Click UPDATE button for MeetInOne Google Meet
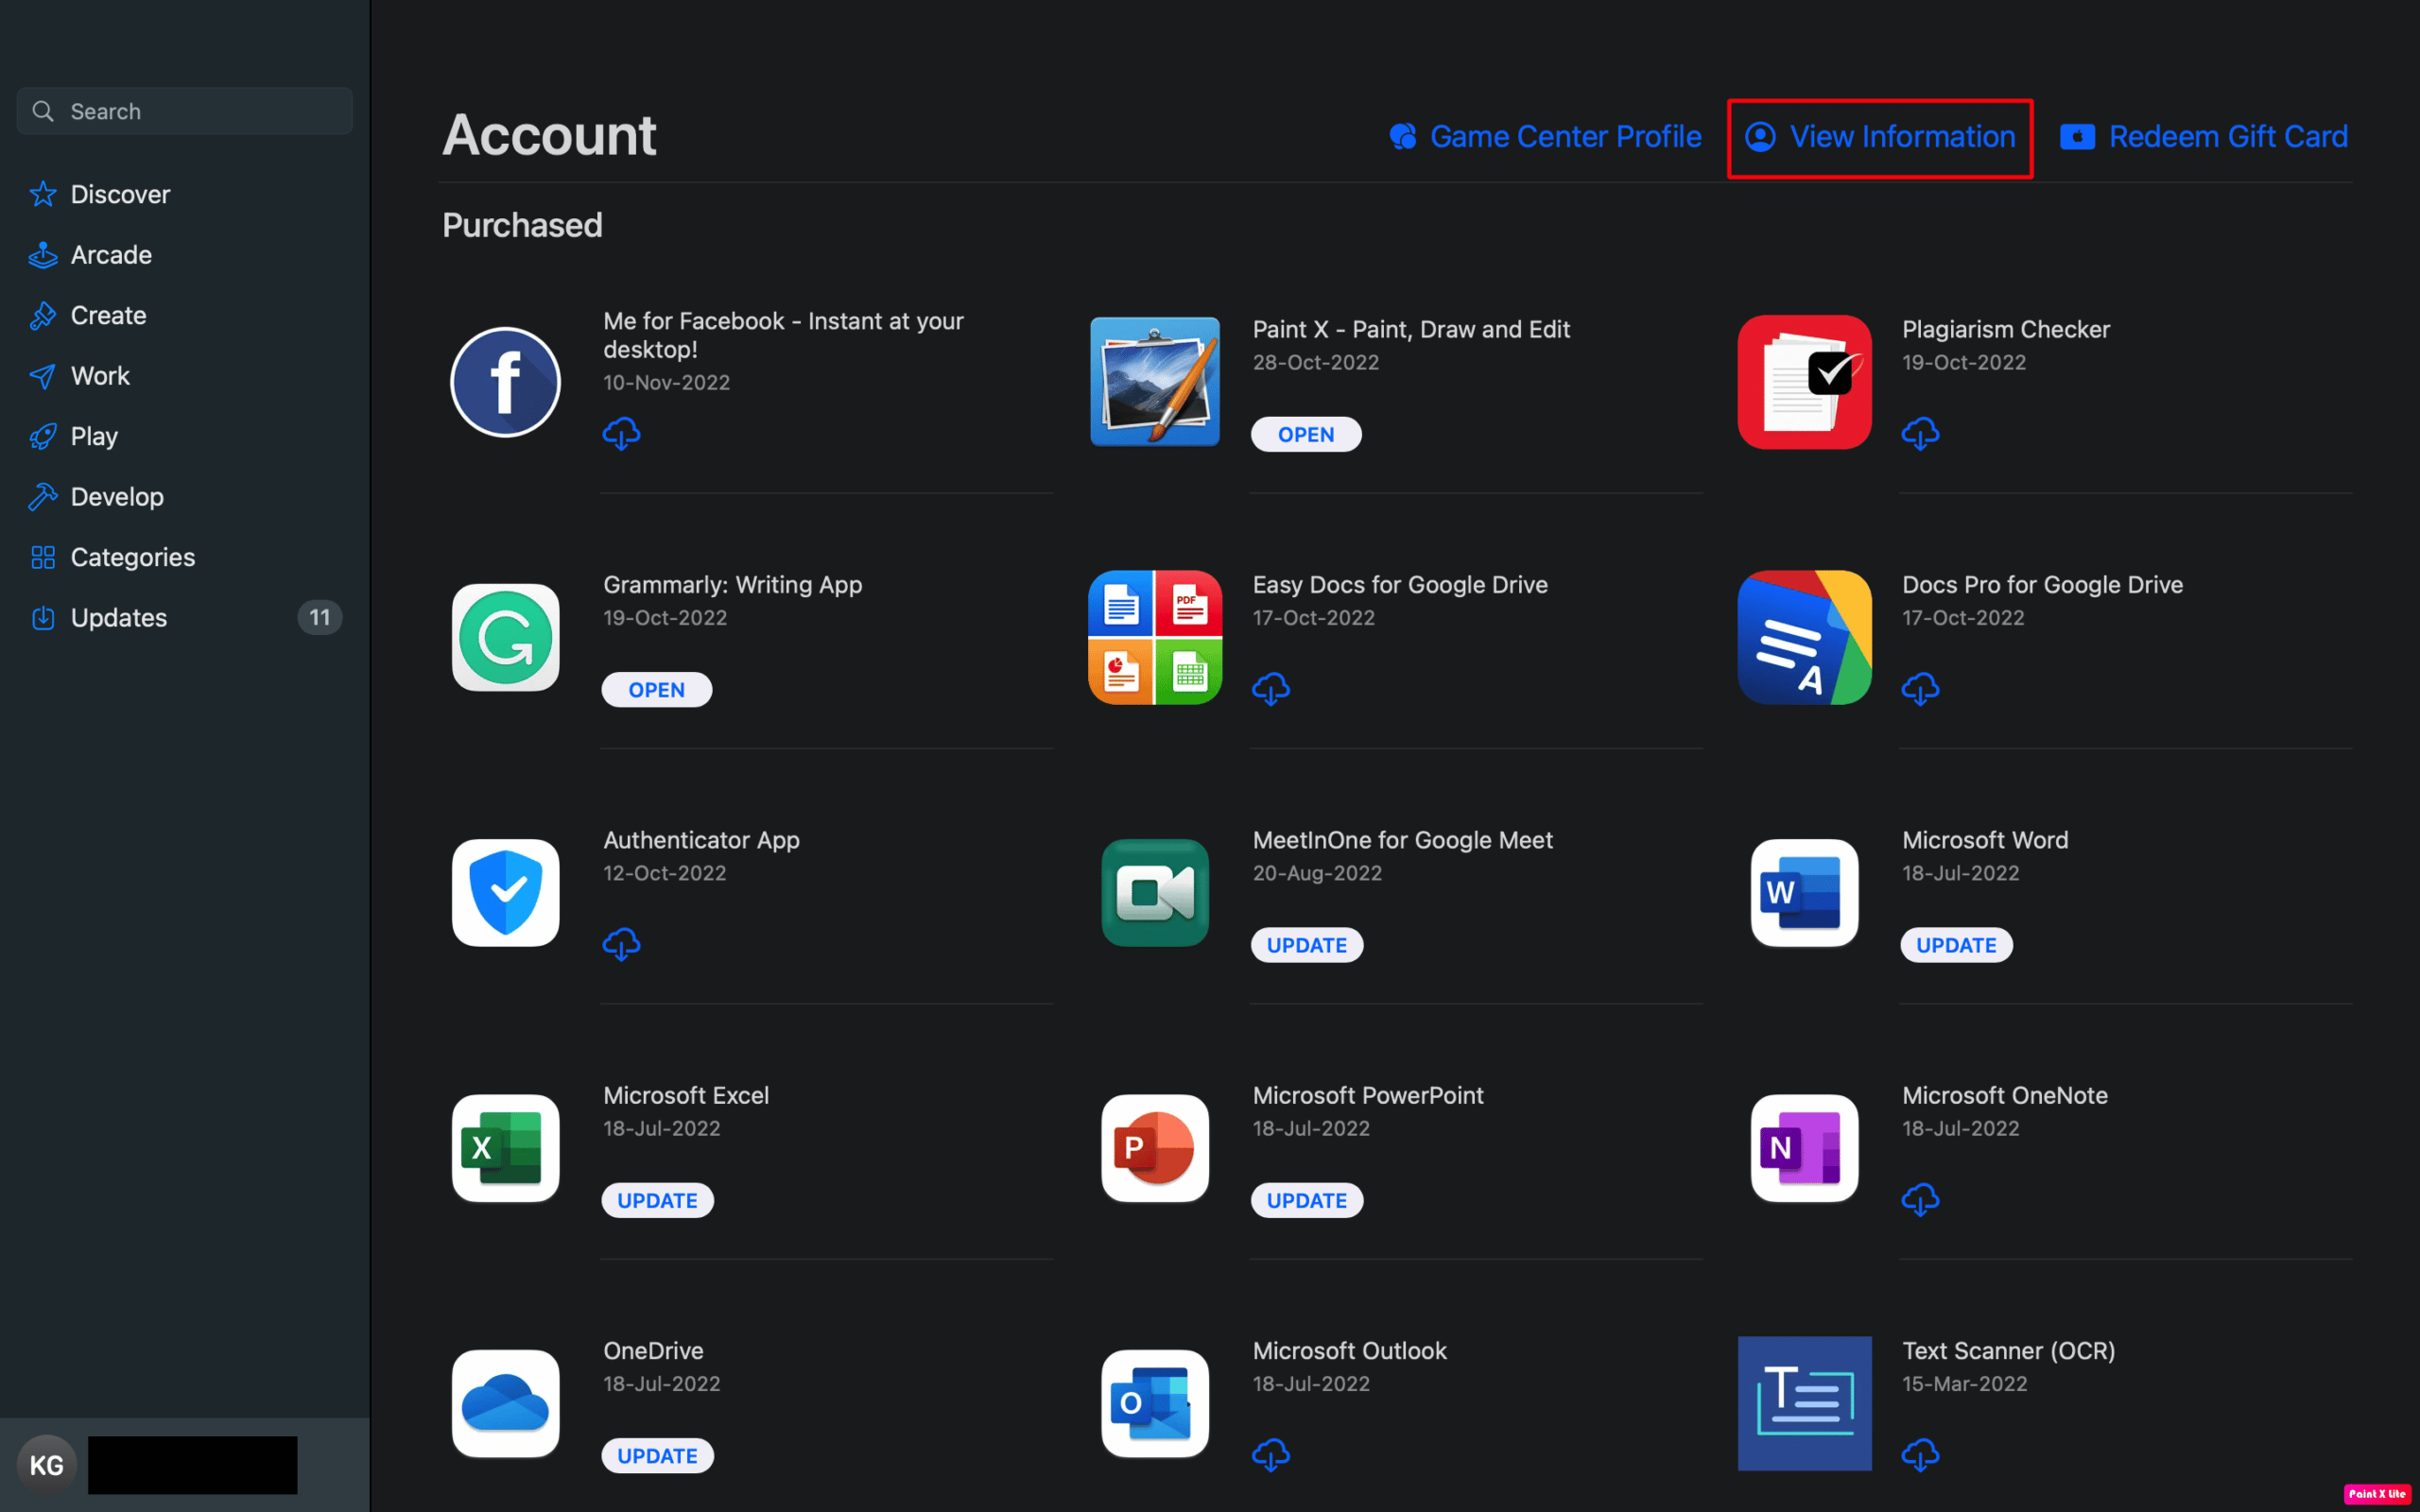Viewport: 2420px width, 1512px height. pos(1306,942)
